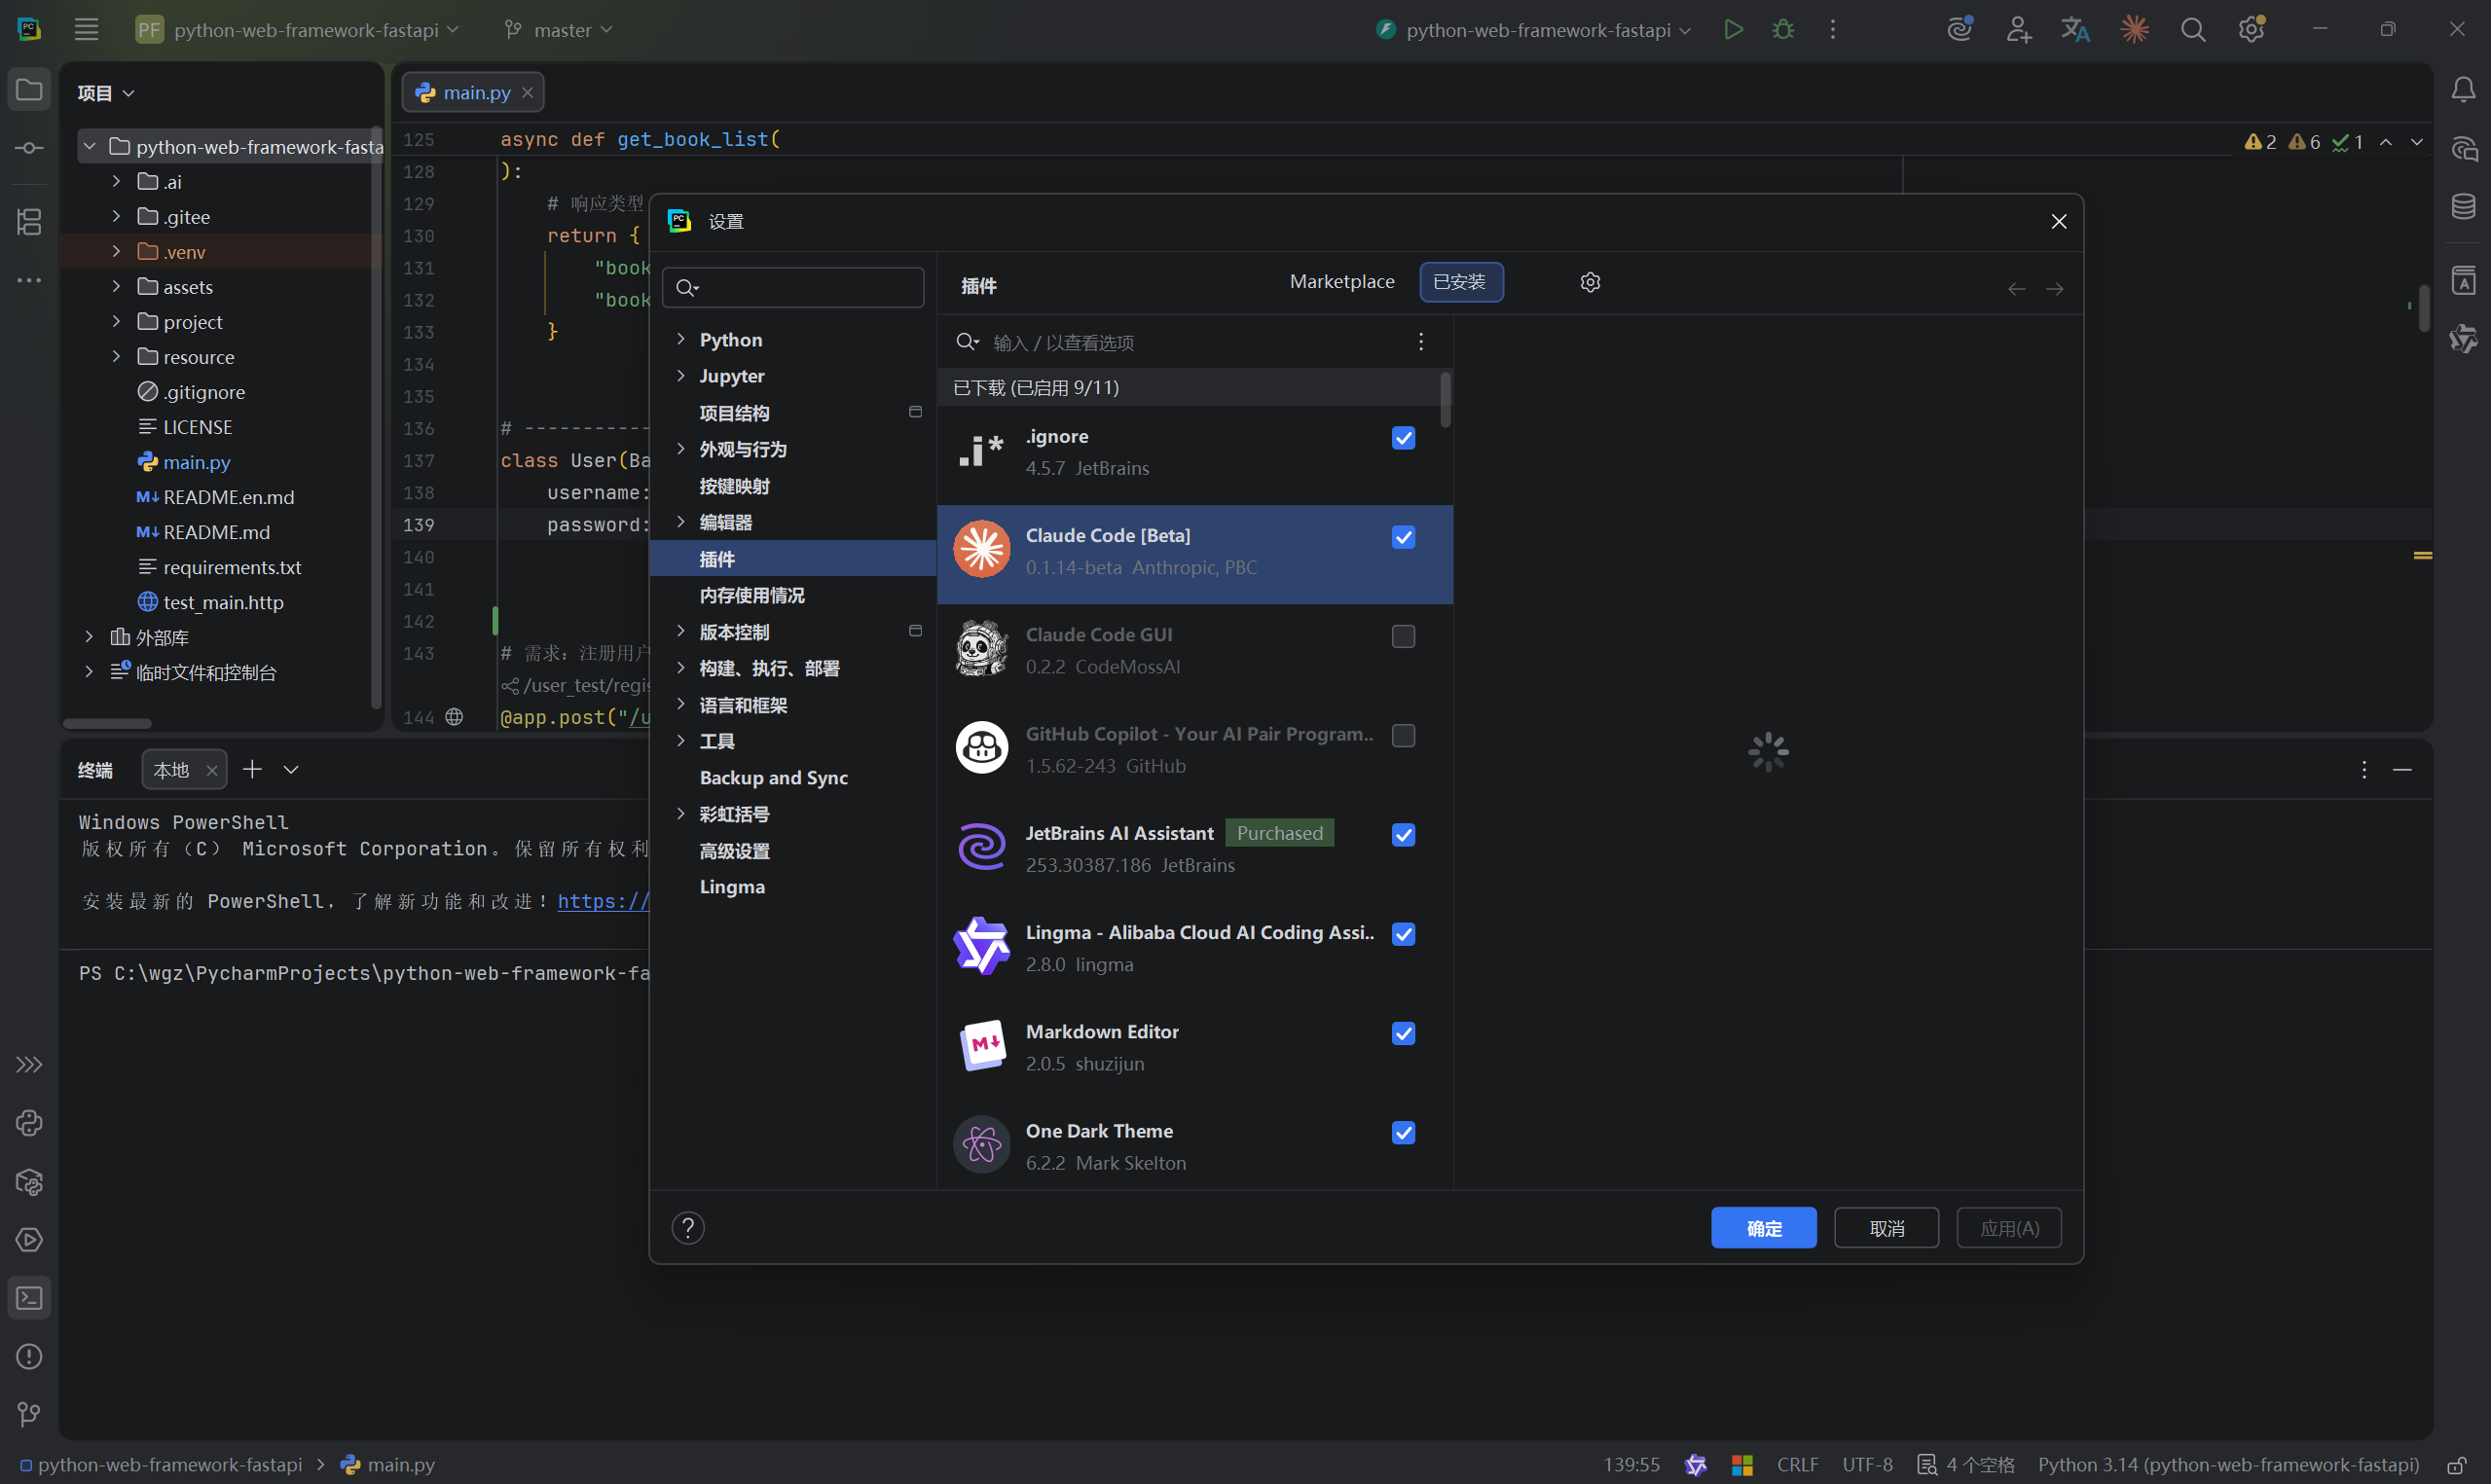
Task: Open the Problems tool window
Action: click(x=29, y=1357)
